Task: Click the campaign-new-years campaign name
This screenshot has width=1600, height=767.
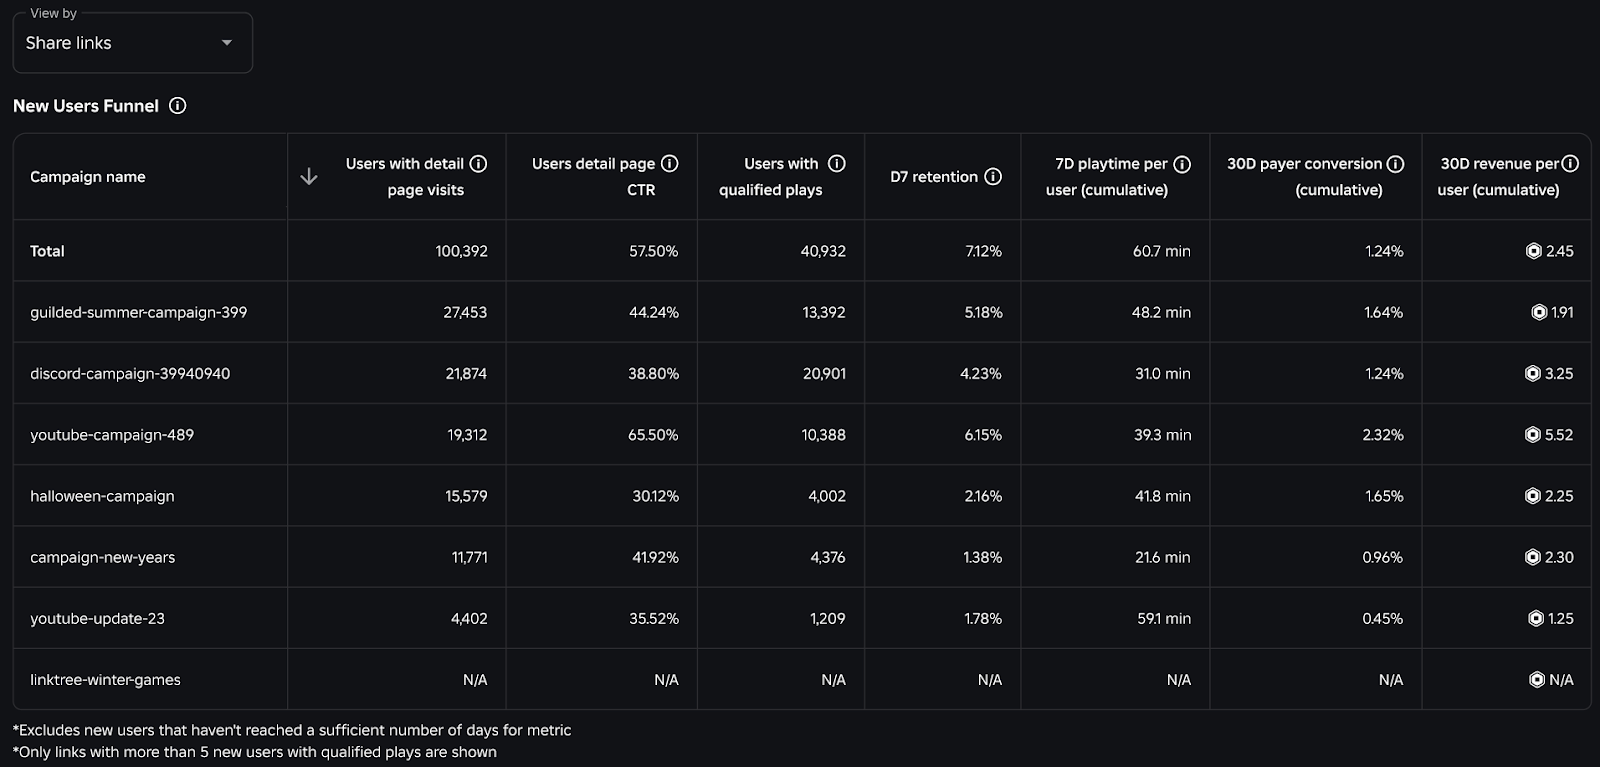Action: coord(102,558)
